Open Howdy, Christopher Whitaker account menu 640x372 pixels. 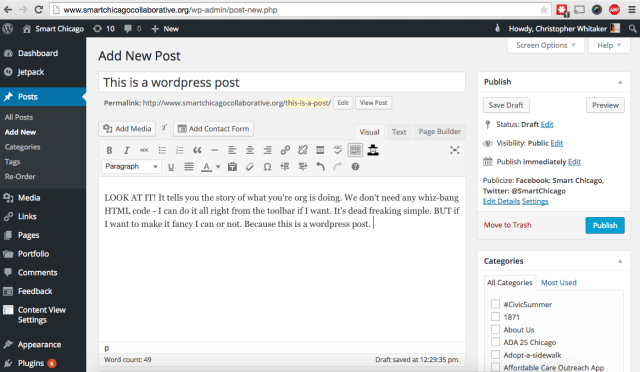564,29
